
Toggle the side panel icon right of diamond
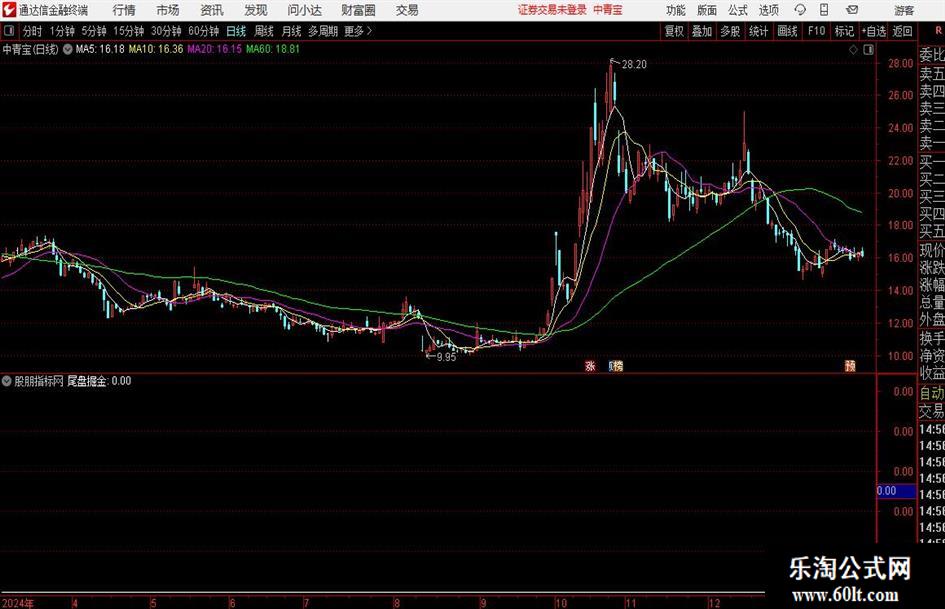[x=868, y=50]
